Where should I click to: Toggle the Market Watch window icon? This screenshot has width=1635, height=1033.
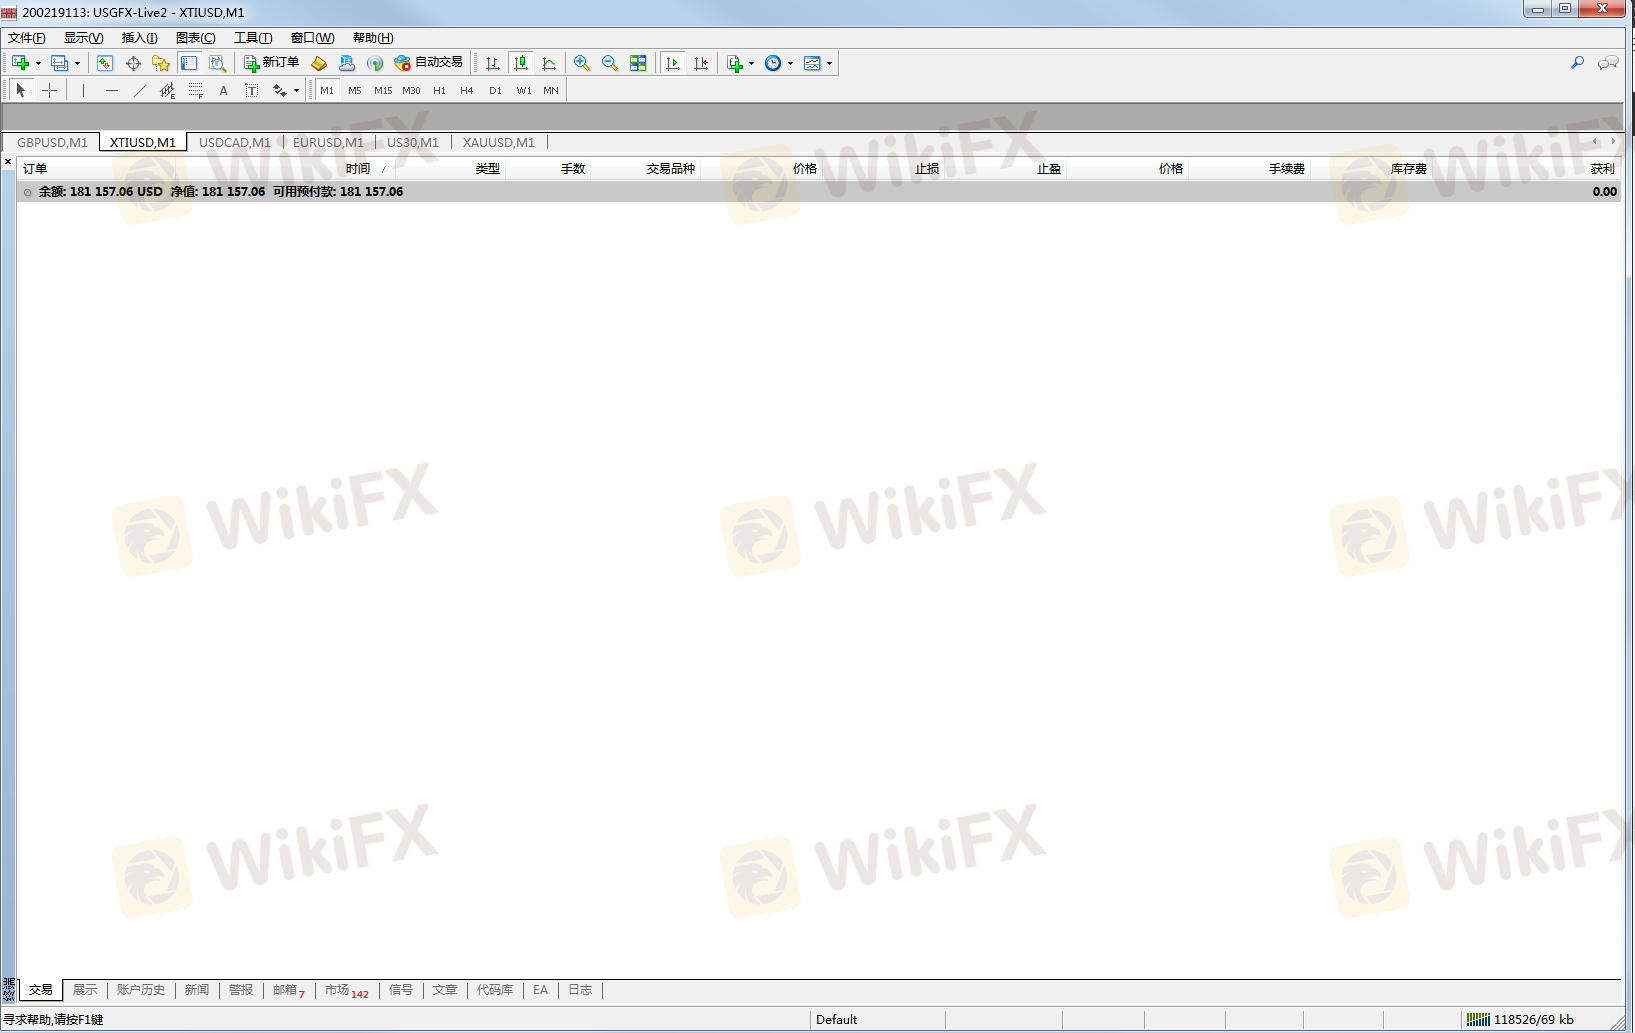[x=105, y=63]
